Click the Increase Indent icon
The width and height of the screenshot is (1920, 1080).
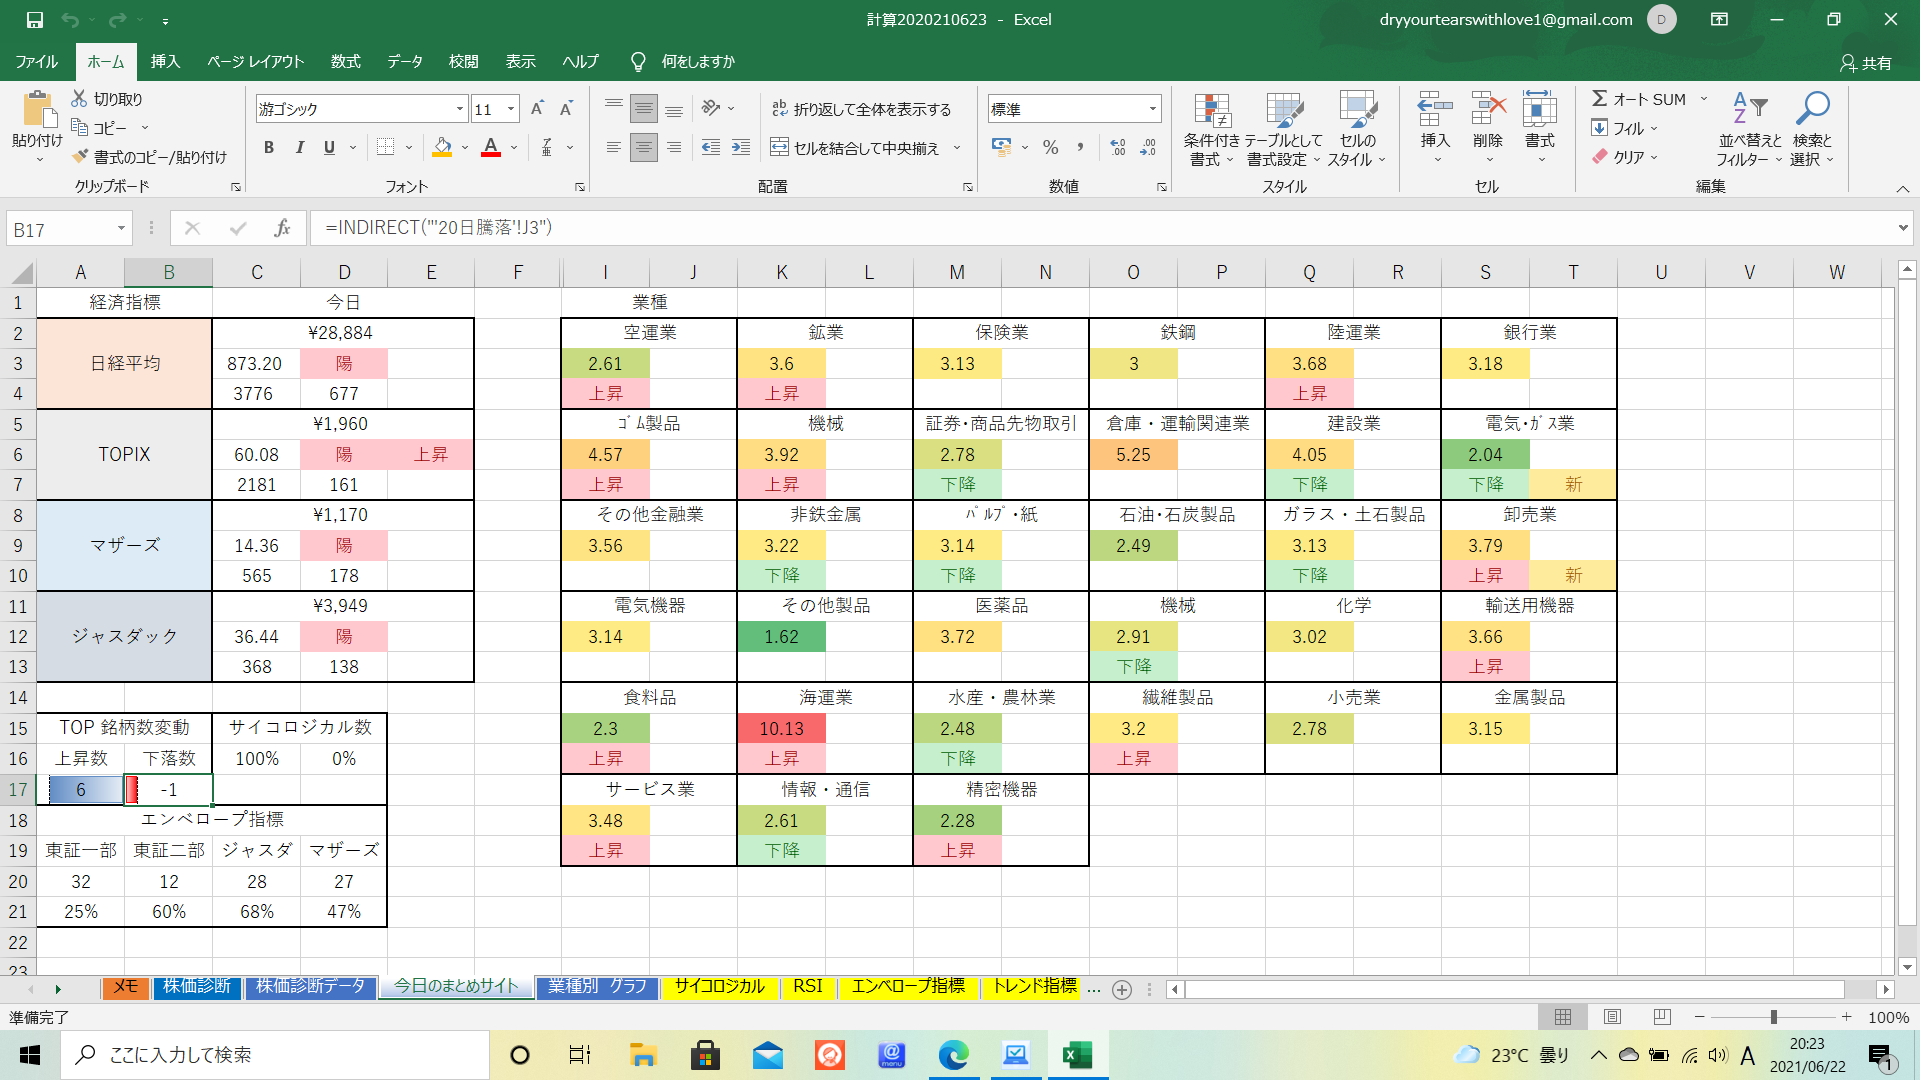click(741, 148)
